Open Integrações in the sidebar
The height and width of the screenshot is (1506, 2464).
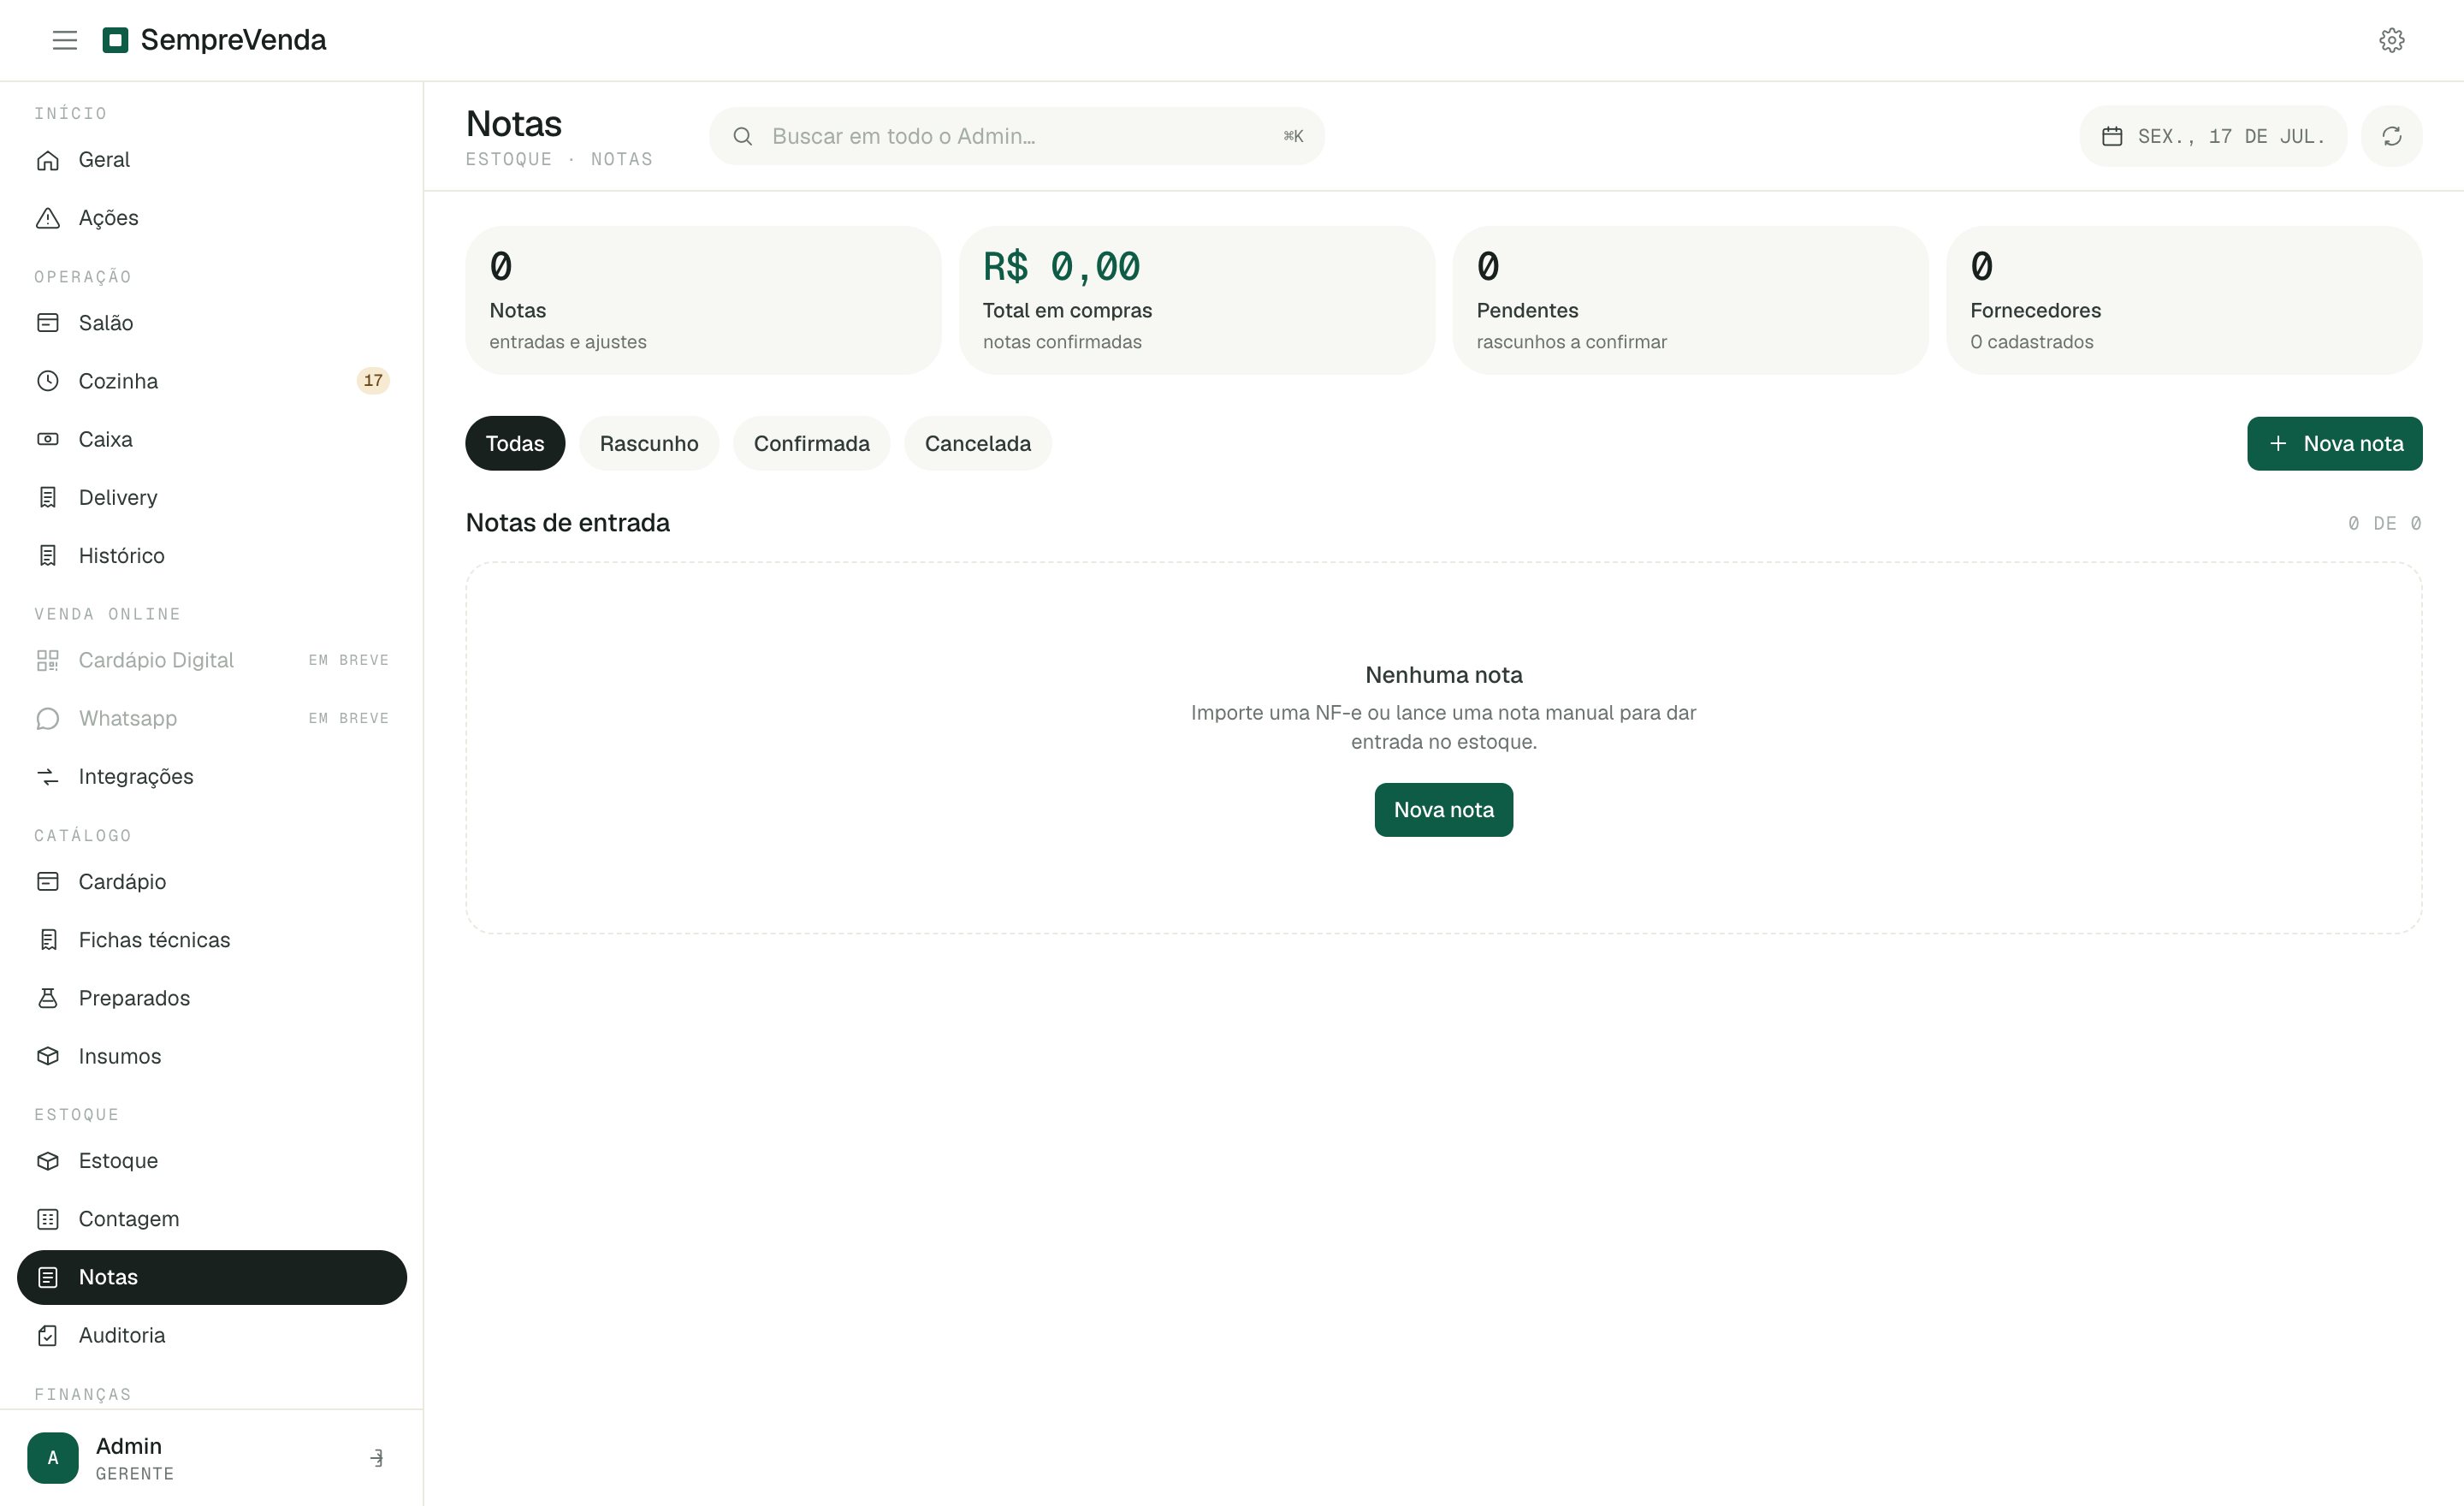[212, 776]
